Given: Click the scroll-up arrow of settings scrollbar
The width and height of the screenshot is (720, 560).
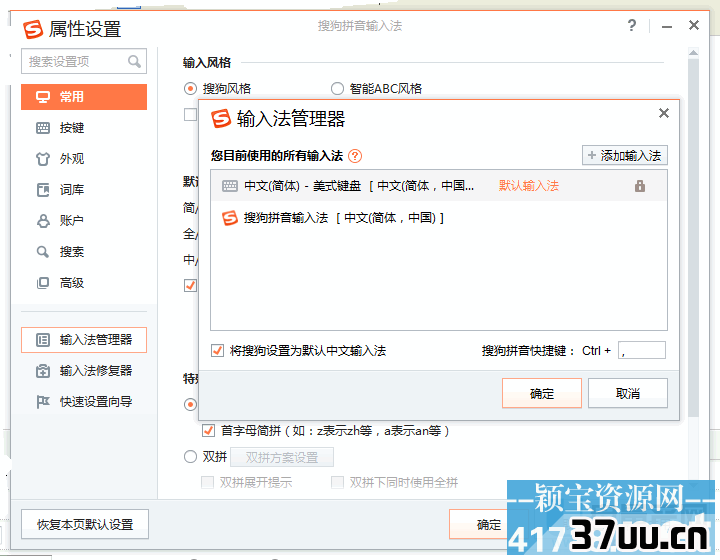Looking at the screenshot, I should [x=693, y=53].
